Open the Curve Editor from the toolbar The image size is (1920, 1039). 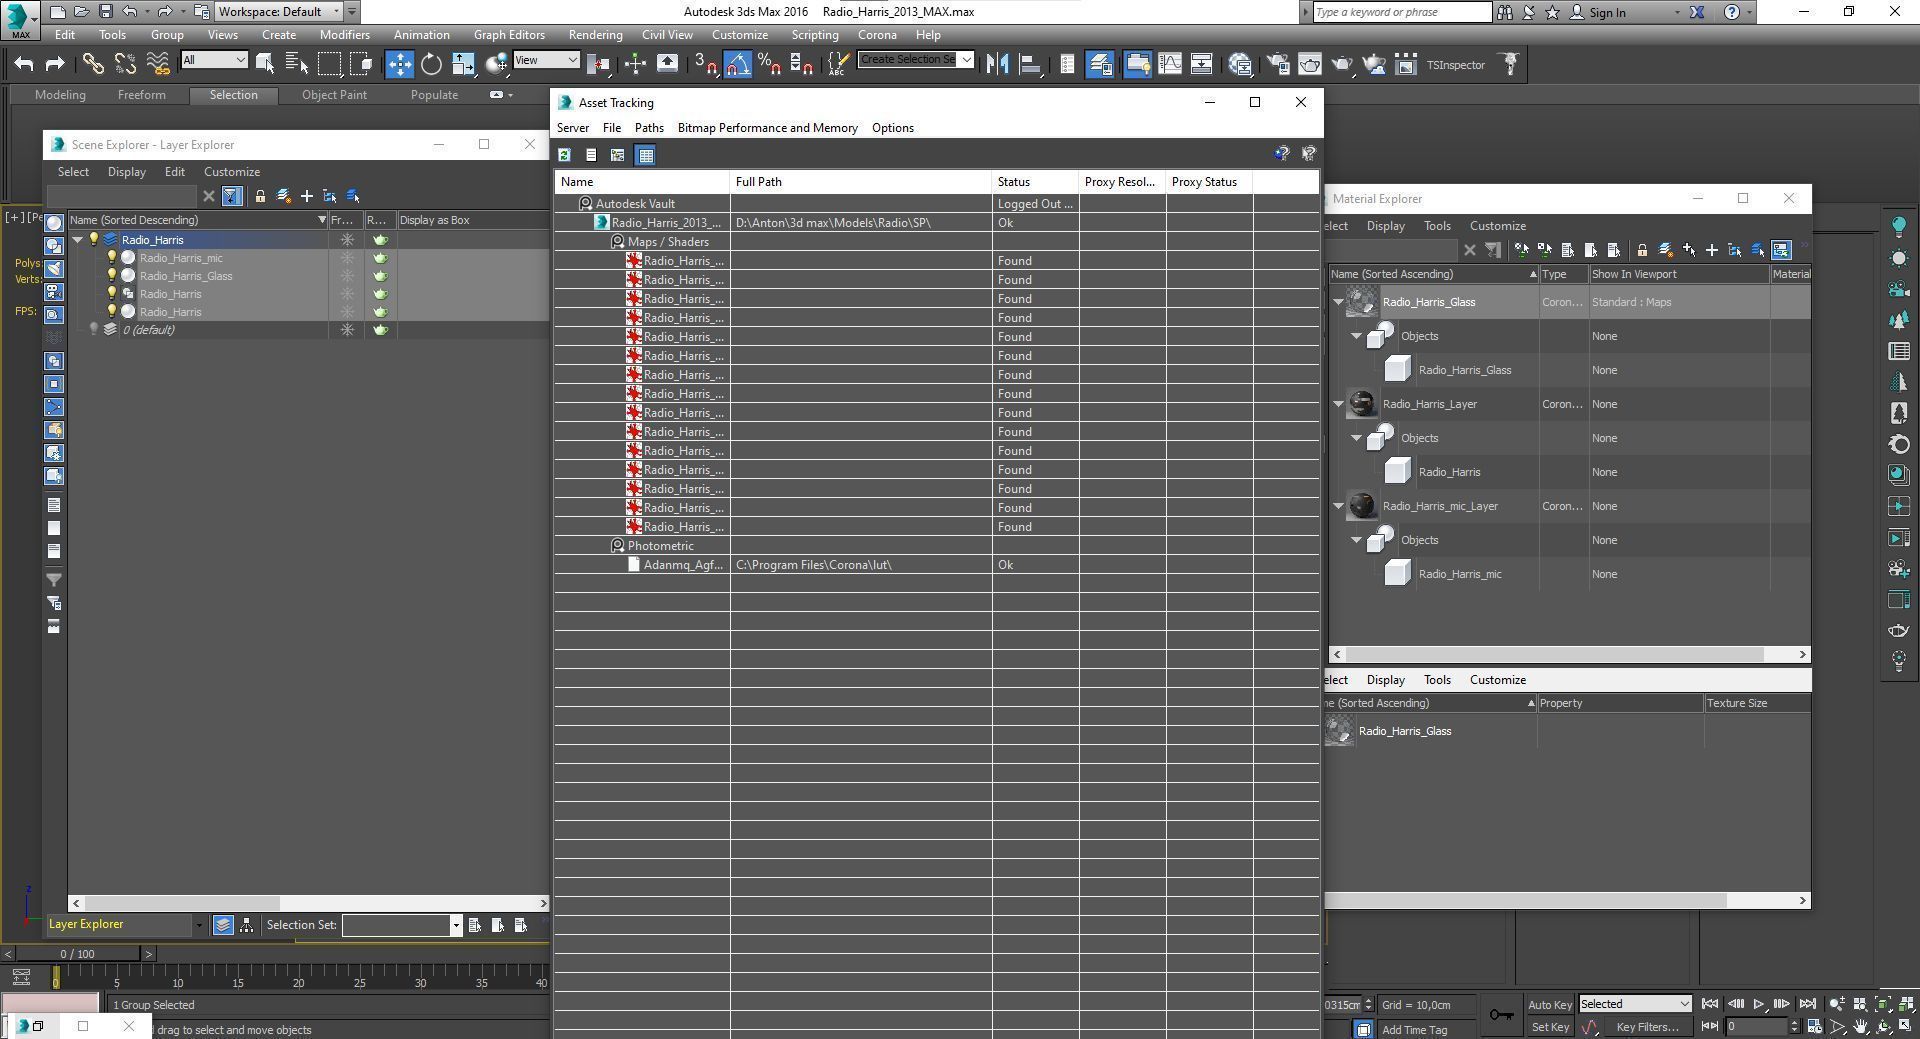pos(1169,65)
